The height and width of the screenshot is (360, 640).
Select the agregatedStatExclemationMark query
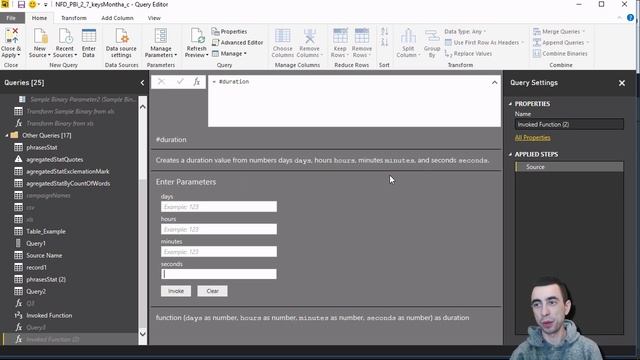click(68, 171)
